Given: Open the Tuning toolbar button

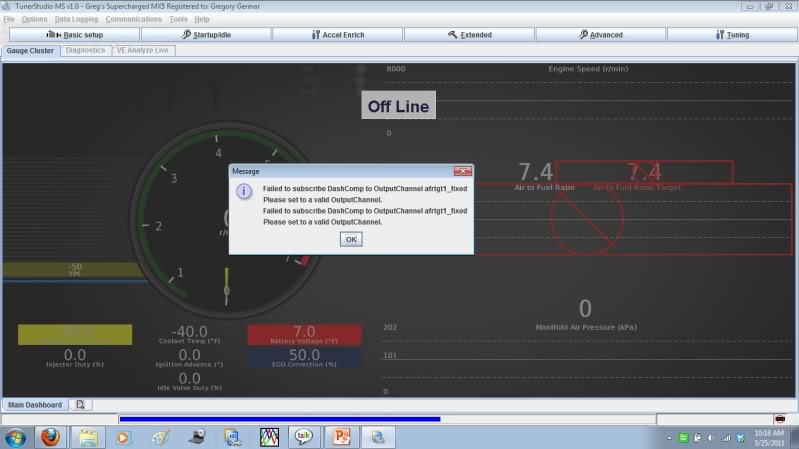Looking at the screenshot, I should [x=732, y=35].
